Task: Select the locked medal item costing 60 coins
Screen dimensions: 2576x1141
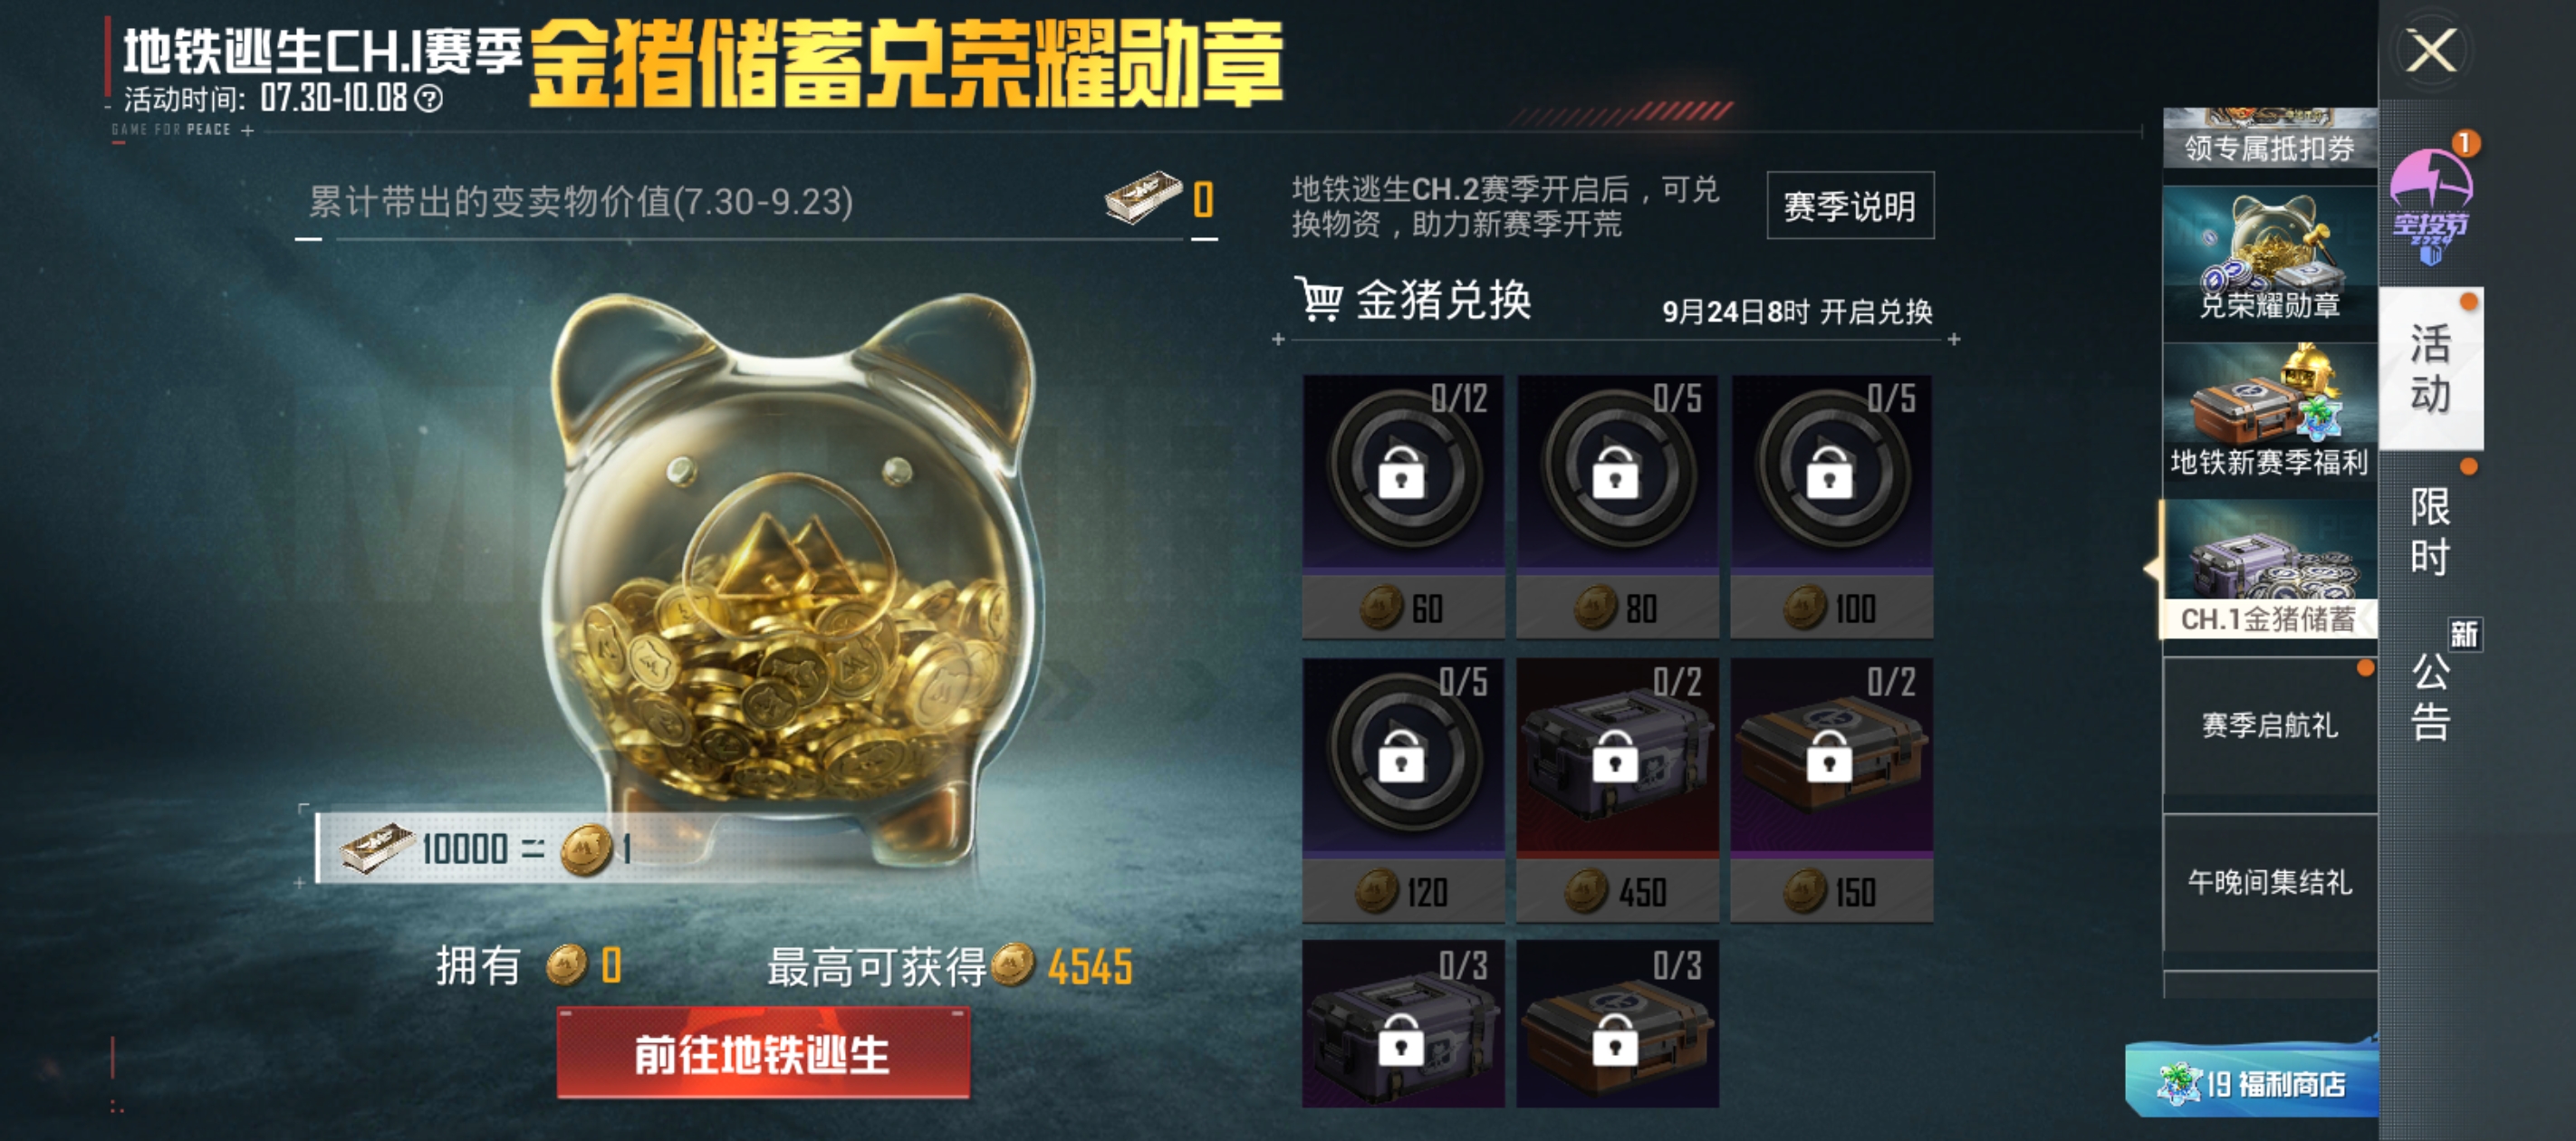Action: point(1403,506)
